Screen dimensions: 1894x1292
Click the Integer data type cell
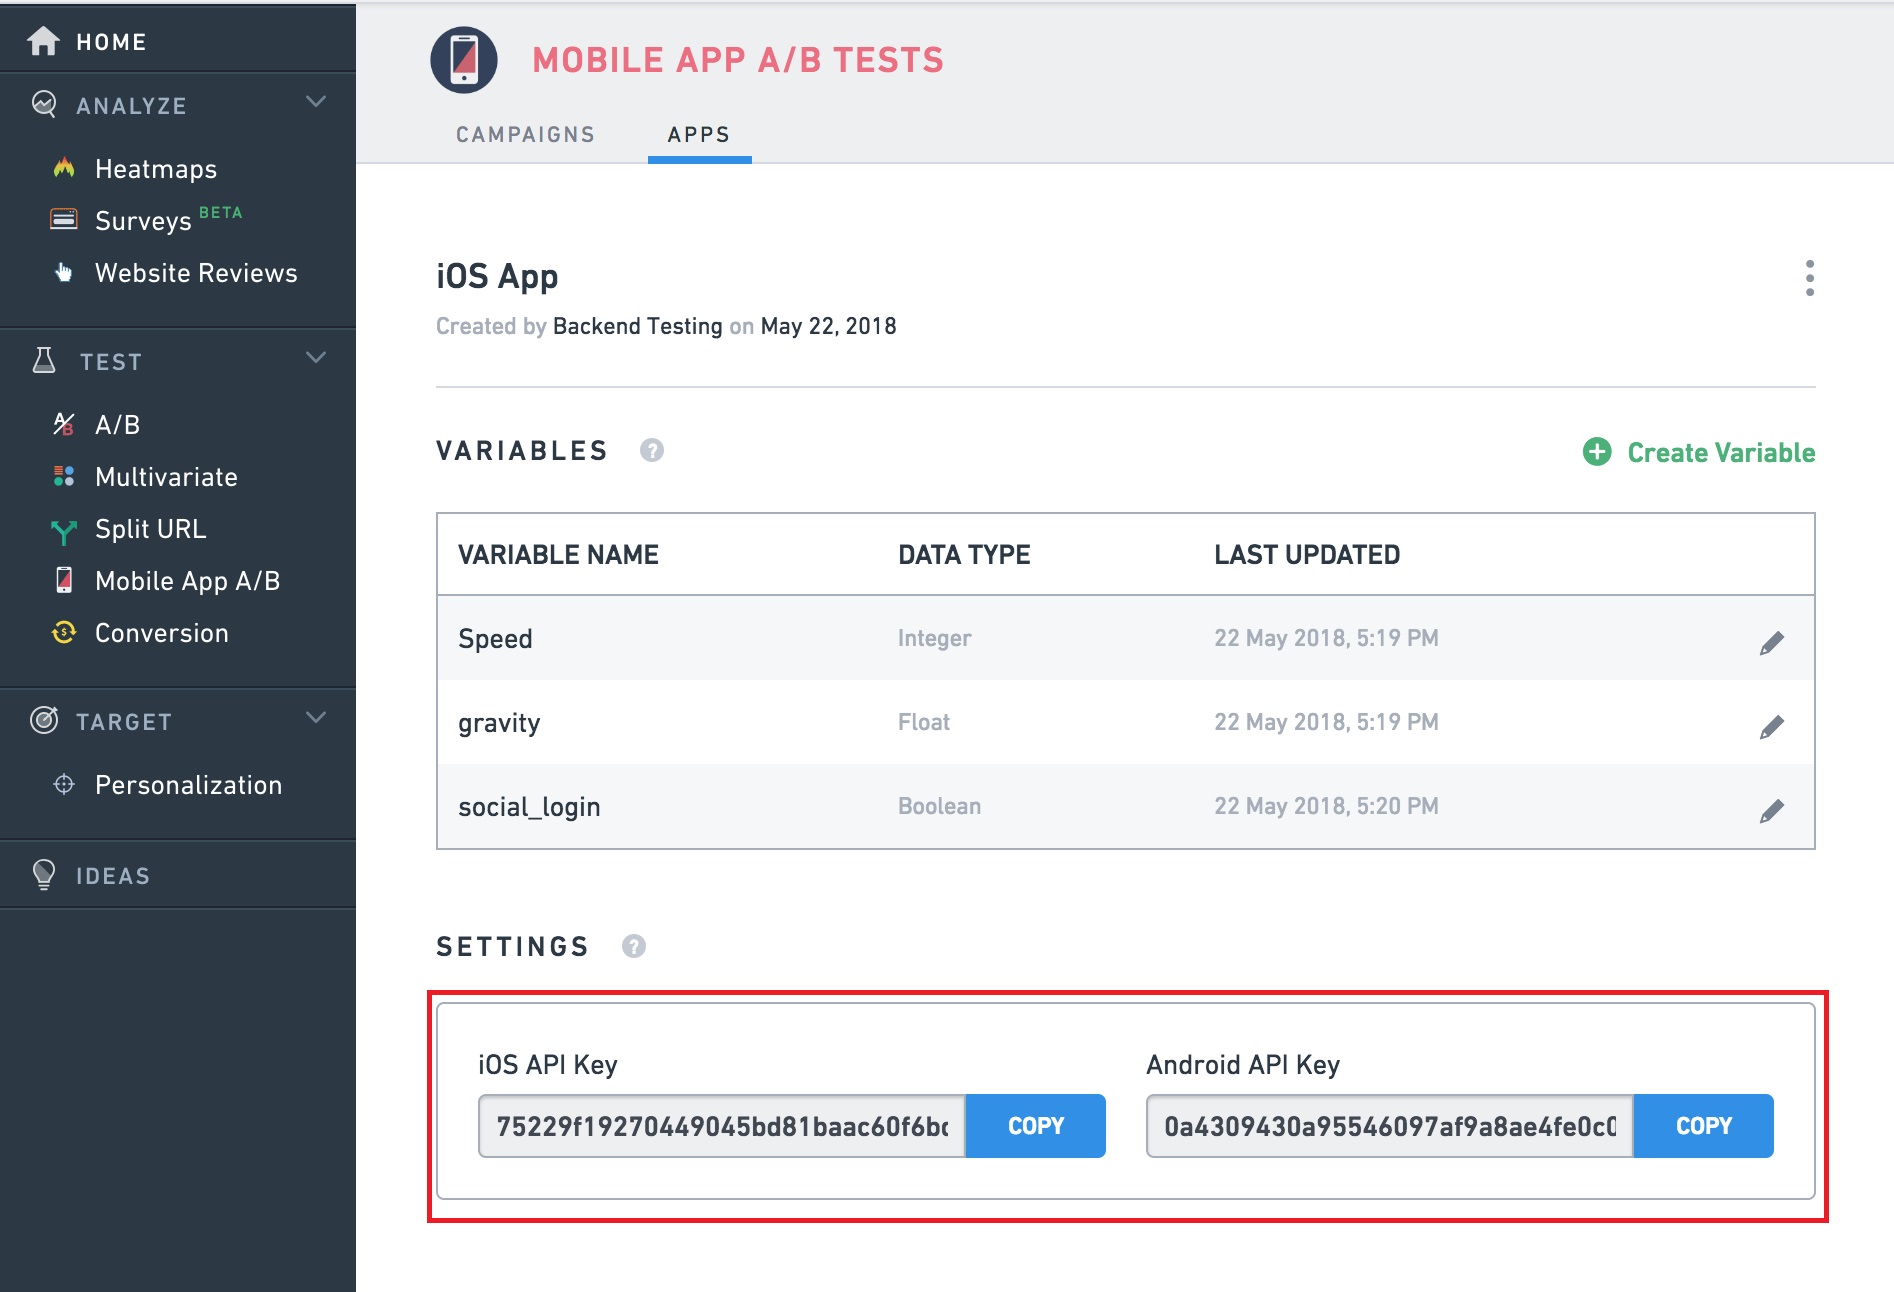934,638
